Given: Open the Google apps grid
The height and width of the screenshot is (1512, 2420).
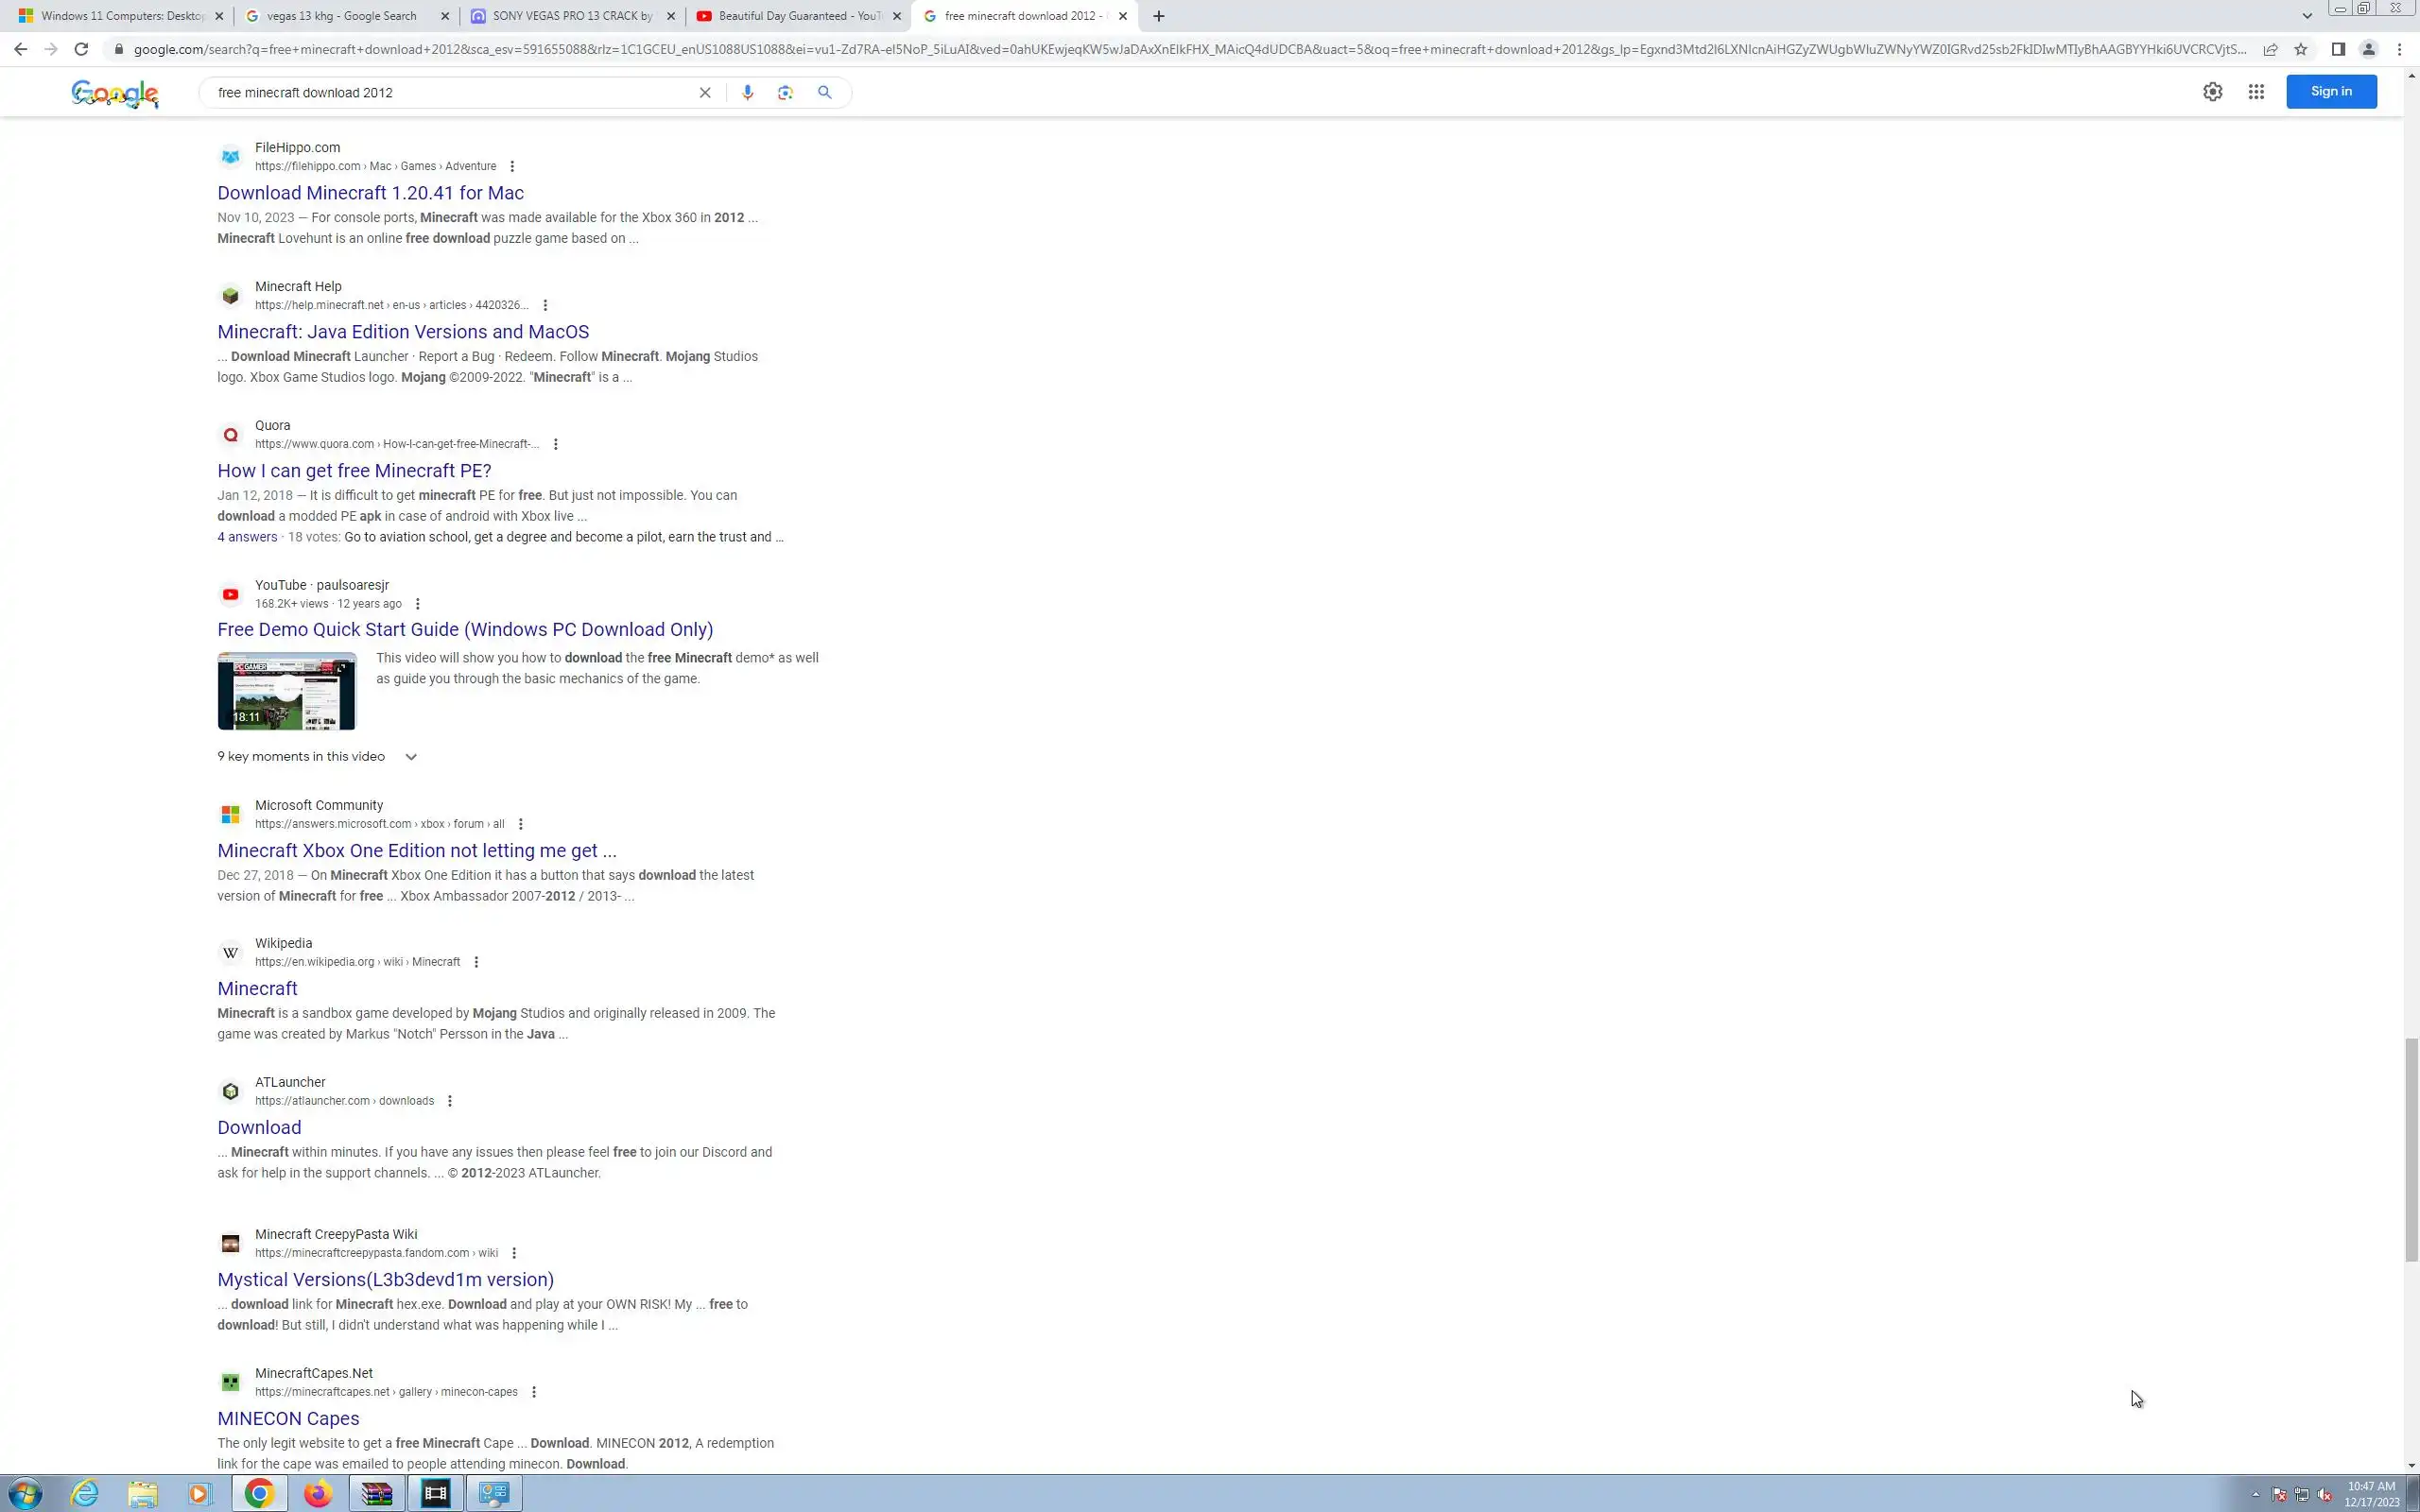Looking at the screenshot, I should (2256, 92).
